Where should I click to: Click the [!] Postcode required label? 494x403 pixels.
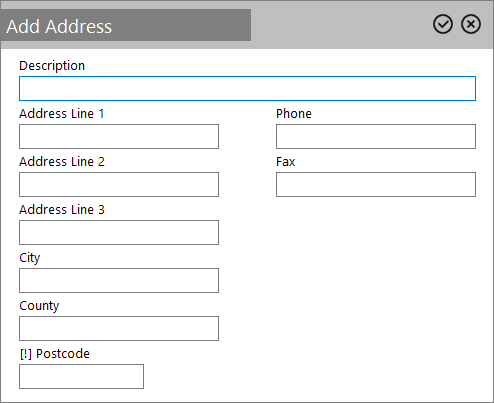(55, 354)
